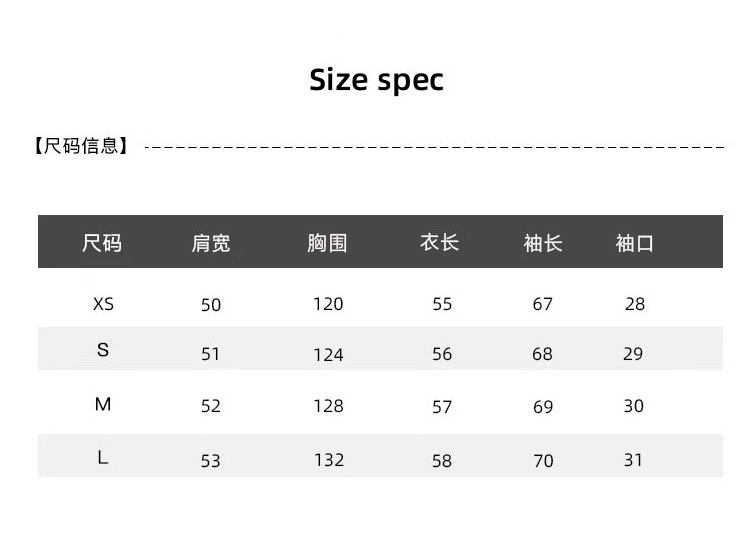Select cuff value 31 in L row
Viewport: 750px width, 555px height.
point(634,460)
